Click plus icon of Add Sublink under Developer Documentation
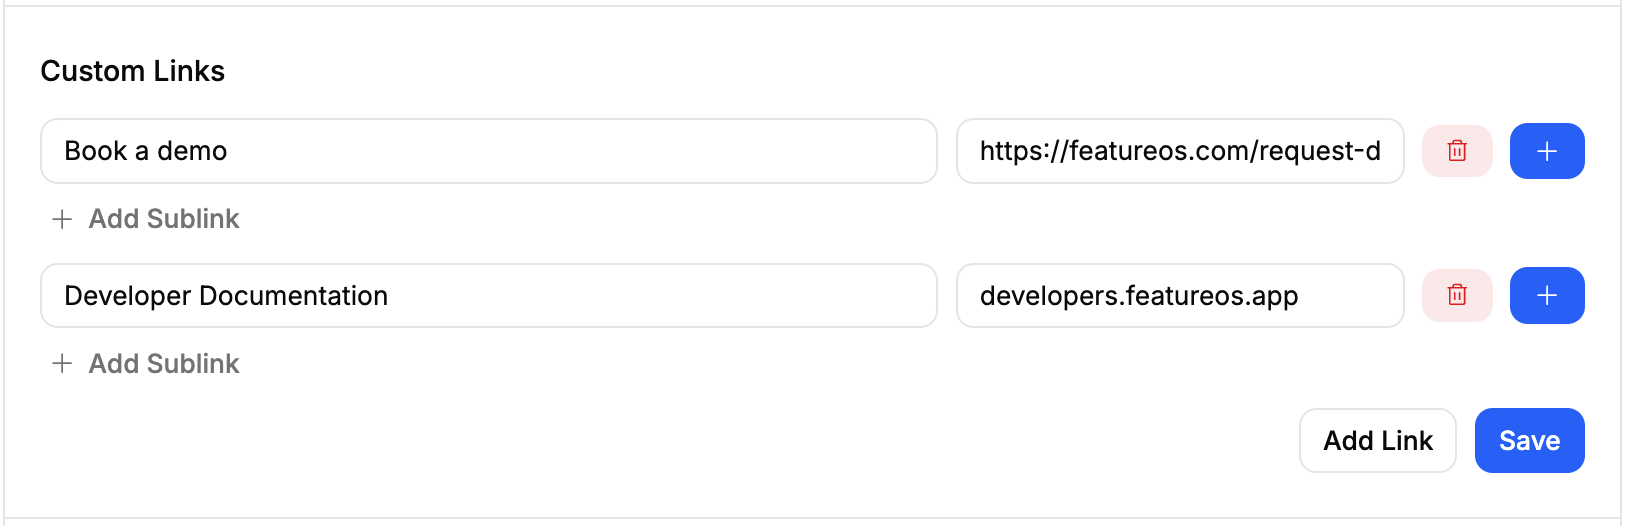1630x526 pixels. (x=62, y=364)
